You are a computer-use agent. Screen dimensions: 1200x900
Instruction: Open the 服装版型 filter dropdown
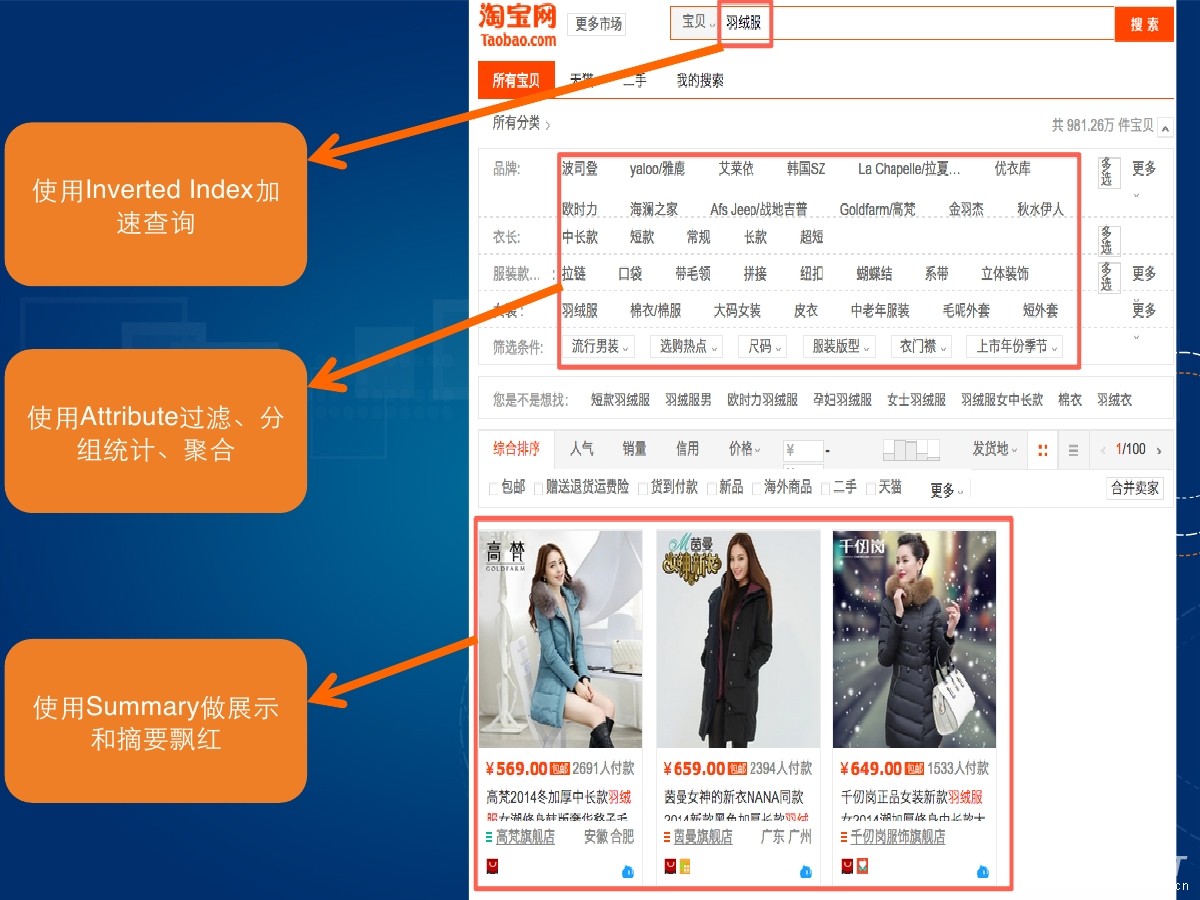[840, 347]
